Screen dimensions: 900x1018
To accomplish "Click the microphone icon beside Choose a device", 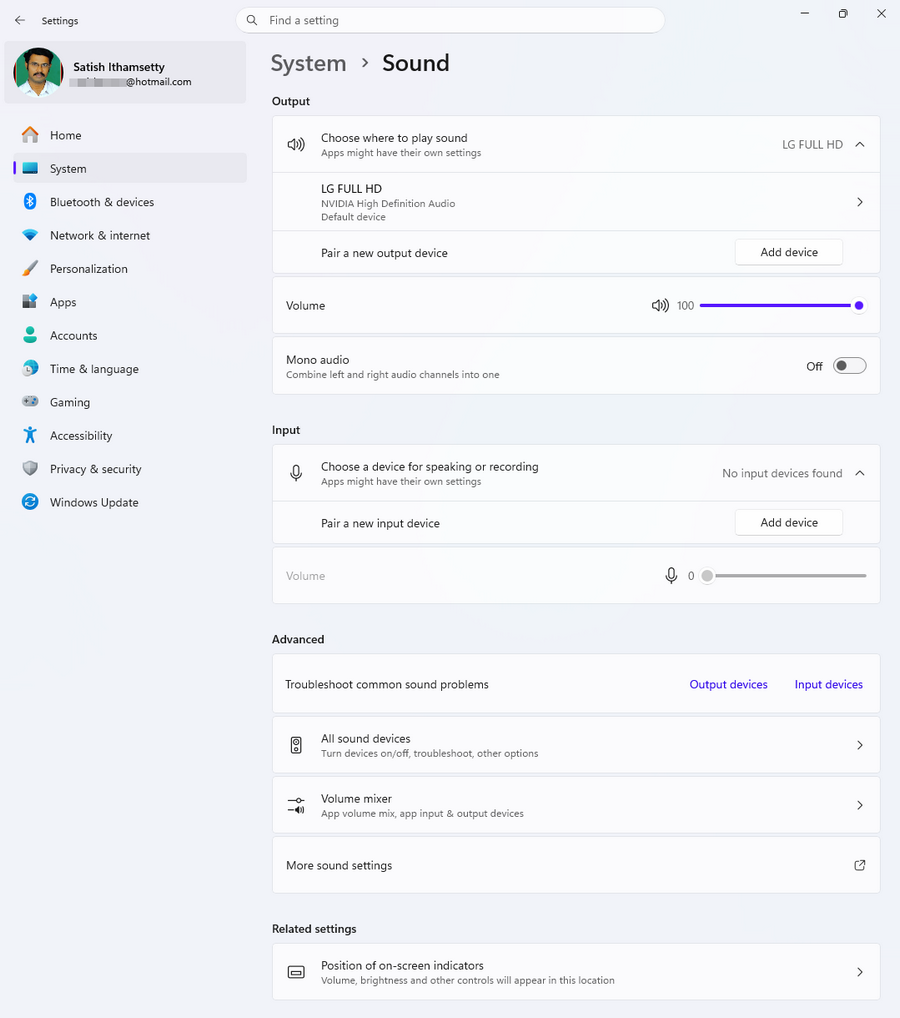I will [296, 473].
